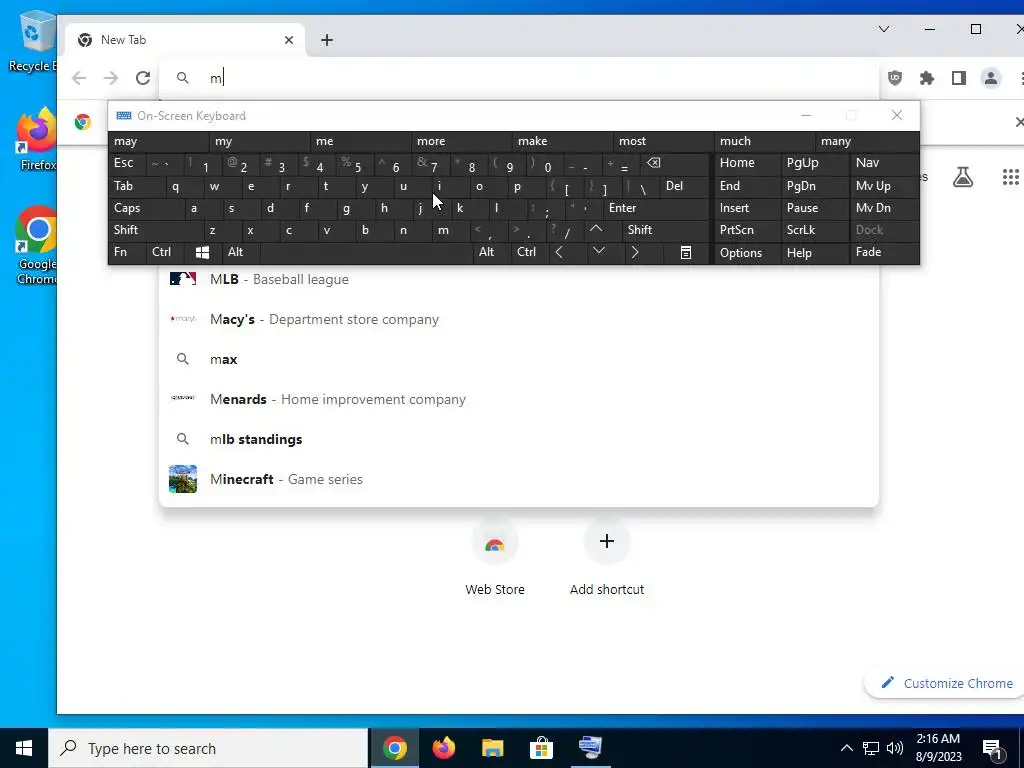Click the Enter key on the On-Screen Keyboard

(x=656, y=208)
